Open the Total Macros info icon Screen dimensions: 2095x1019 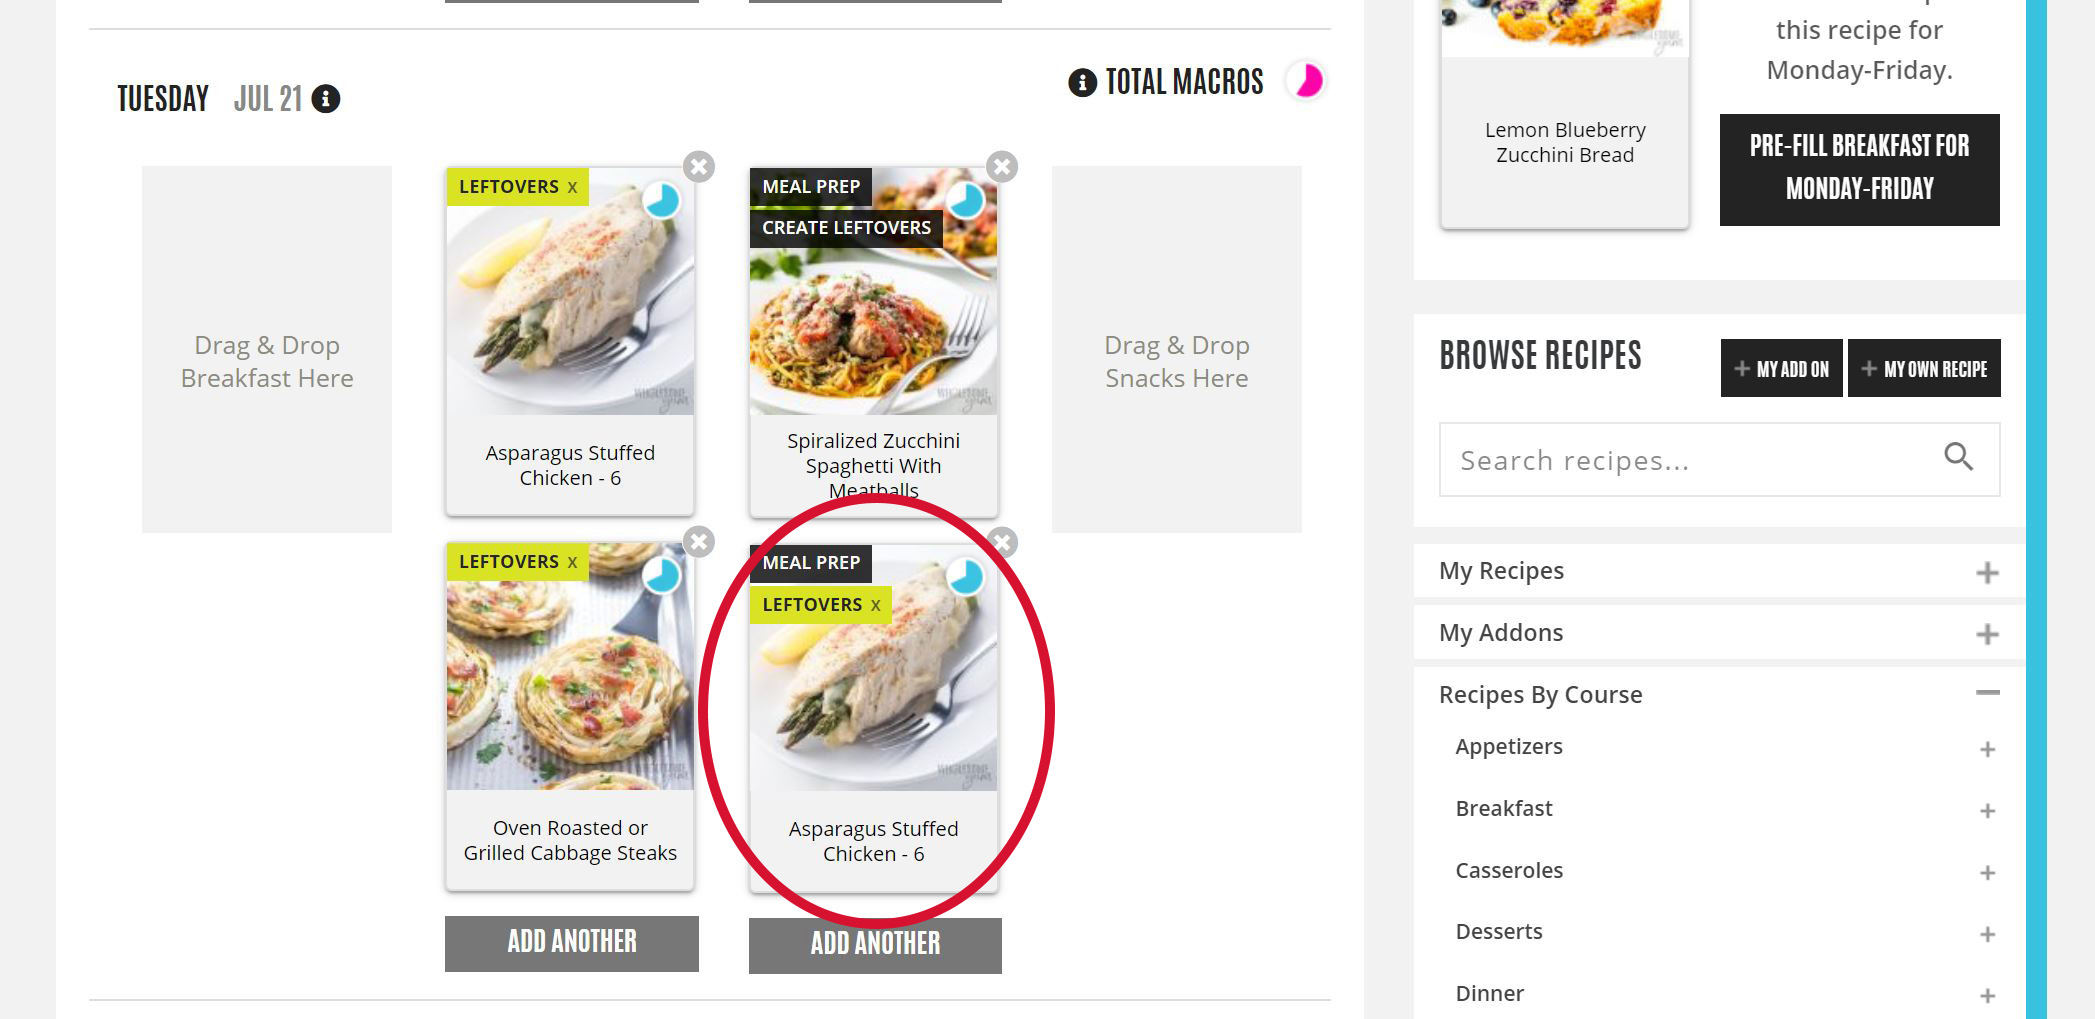[1082, 82]
